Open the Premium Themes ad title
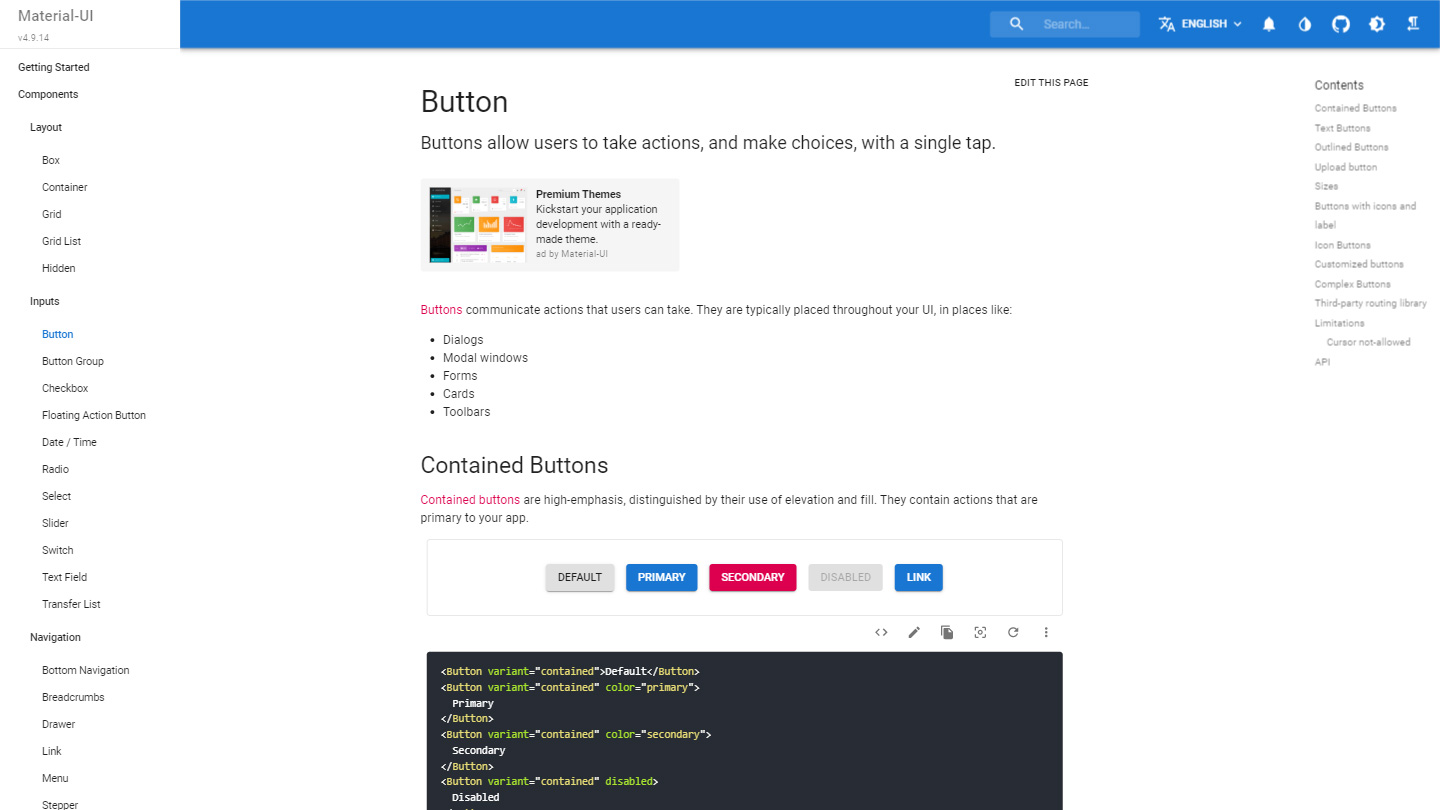The image size is (1440, 810). (x=578, y=194)
